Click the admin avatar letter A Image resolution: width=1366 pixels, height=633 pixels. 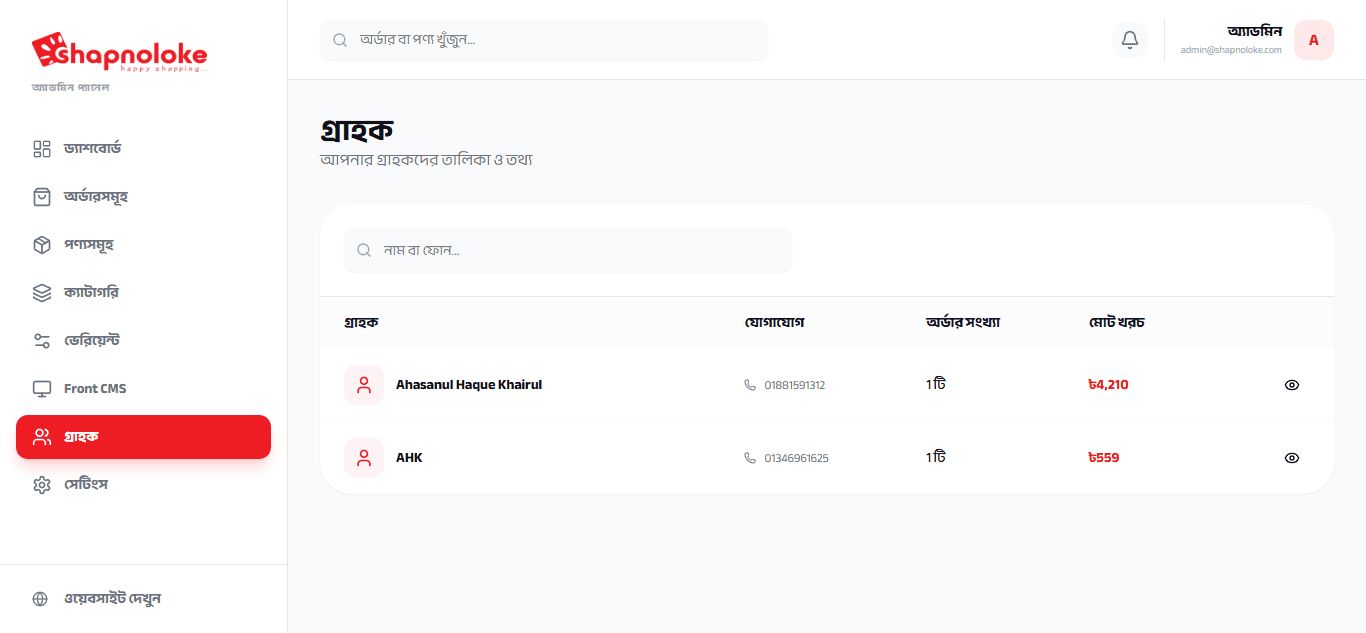pos(1313,40)
